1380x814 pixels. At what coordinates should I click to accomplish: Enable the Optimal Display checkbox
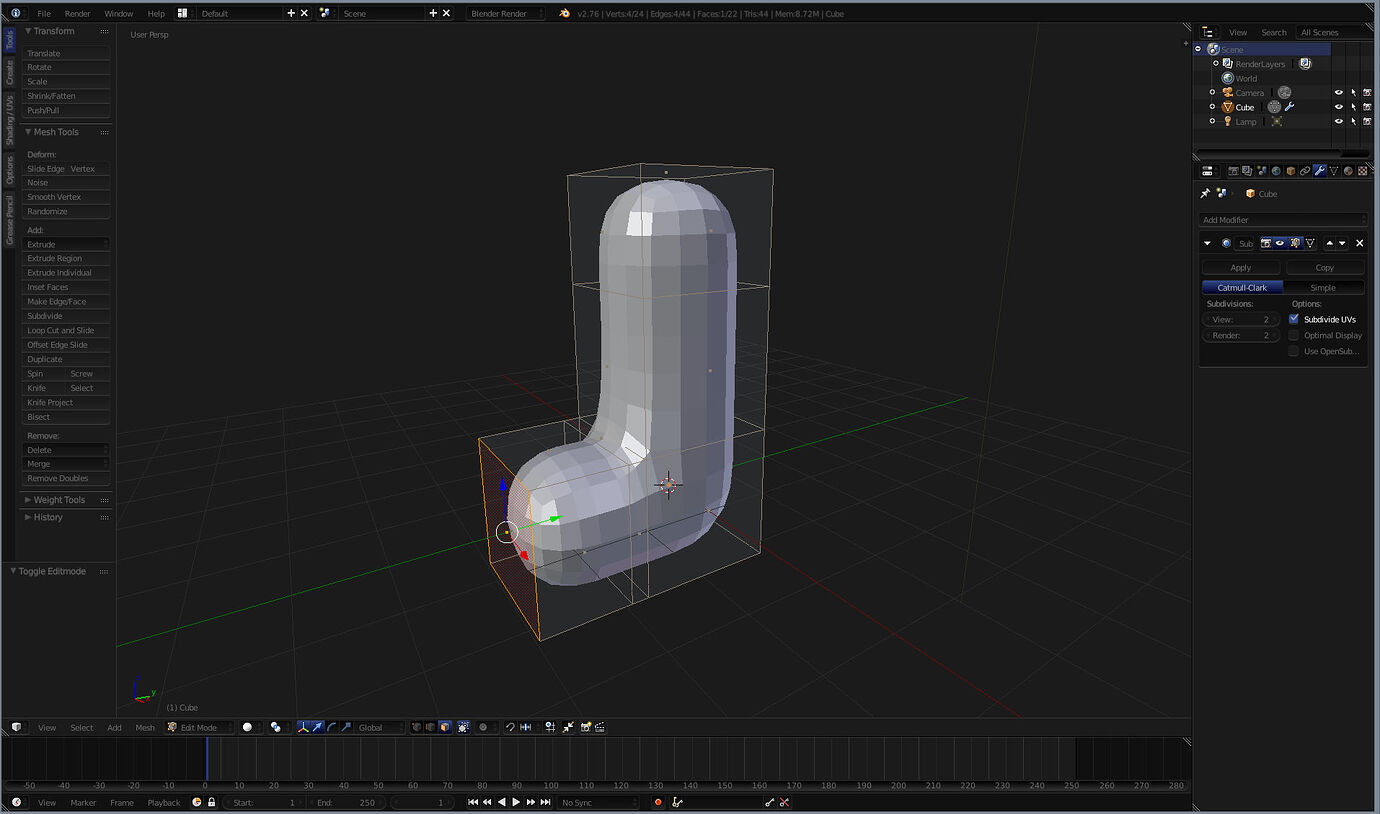coord(1294,335)
